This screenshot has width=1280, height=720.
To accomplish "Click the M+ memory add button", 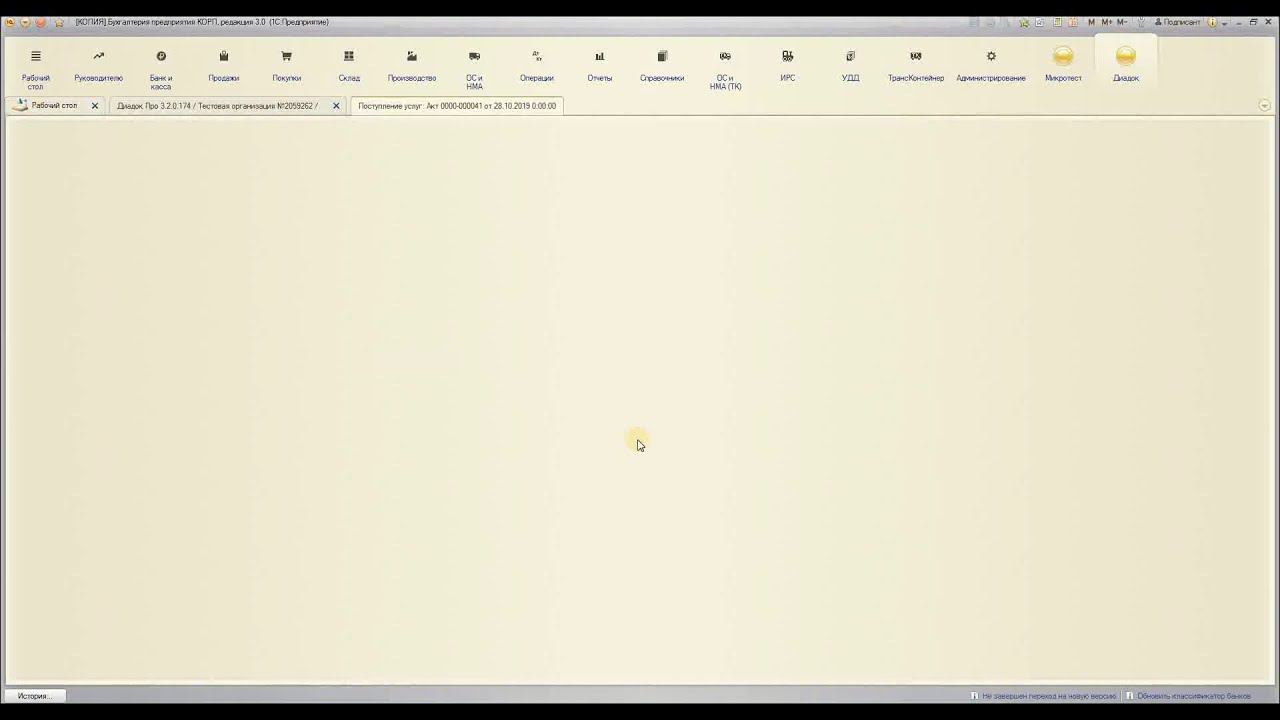I will pyautogui.click(x=1107, y=22).
